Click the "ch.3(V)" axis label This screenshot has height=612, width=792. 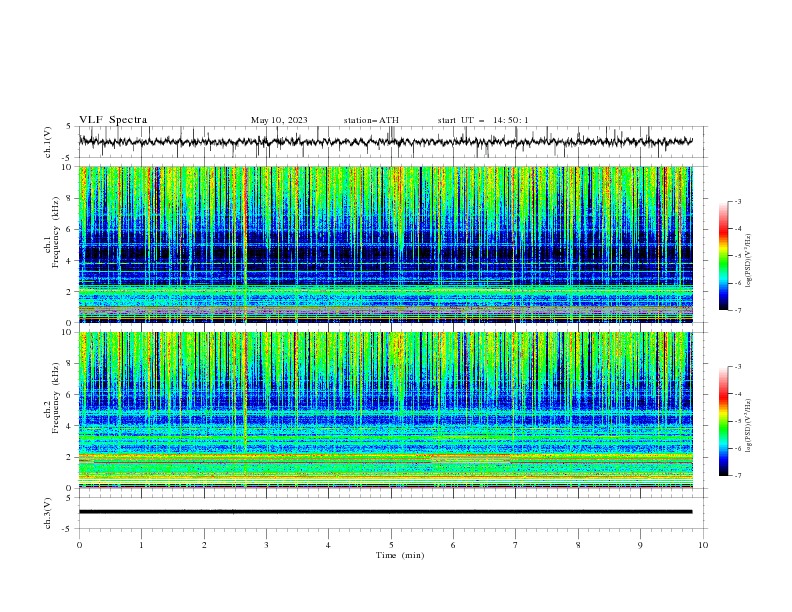point(48,513)
